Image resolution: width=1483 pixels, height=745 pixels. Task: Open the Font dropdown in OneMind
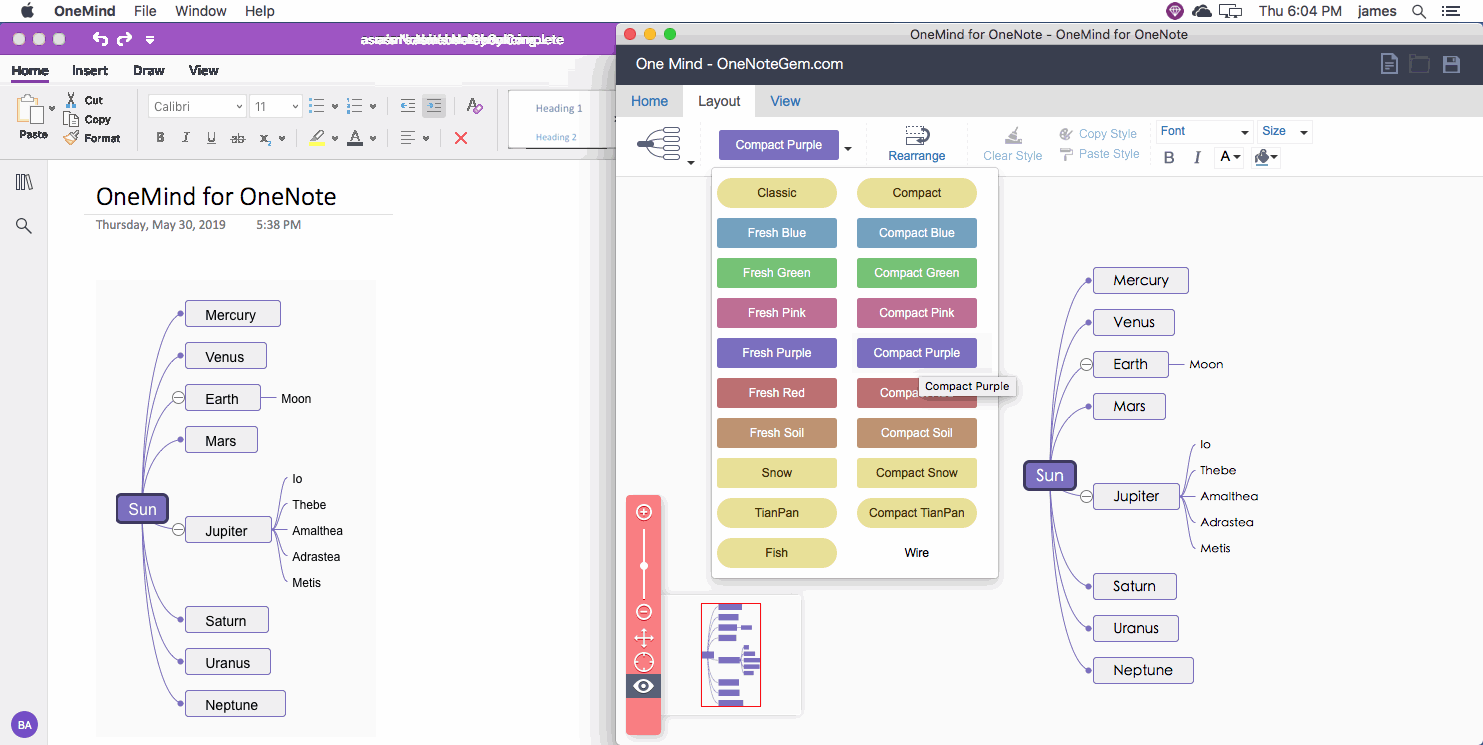(1205, 132)
